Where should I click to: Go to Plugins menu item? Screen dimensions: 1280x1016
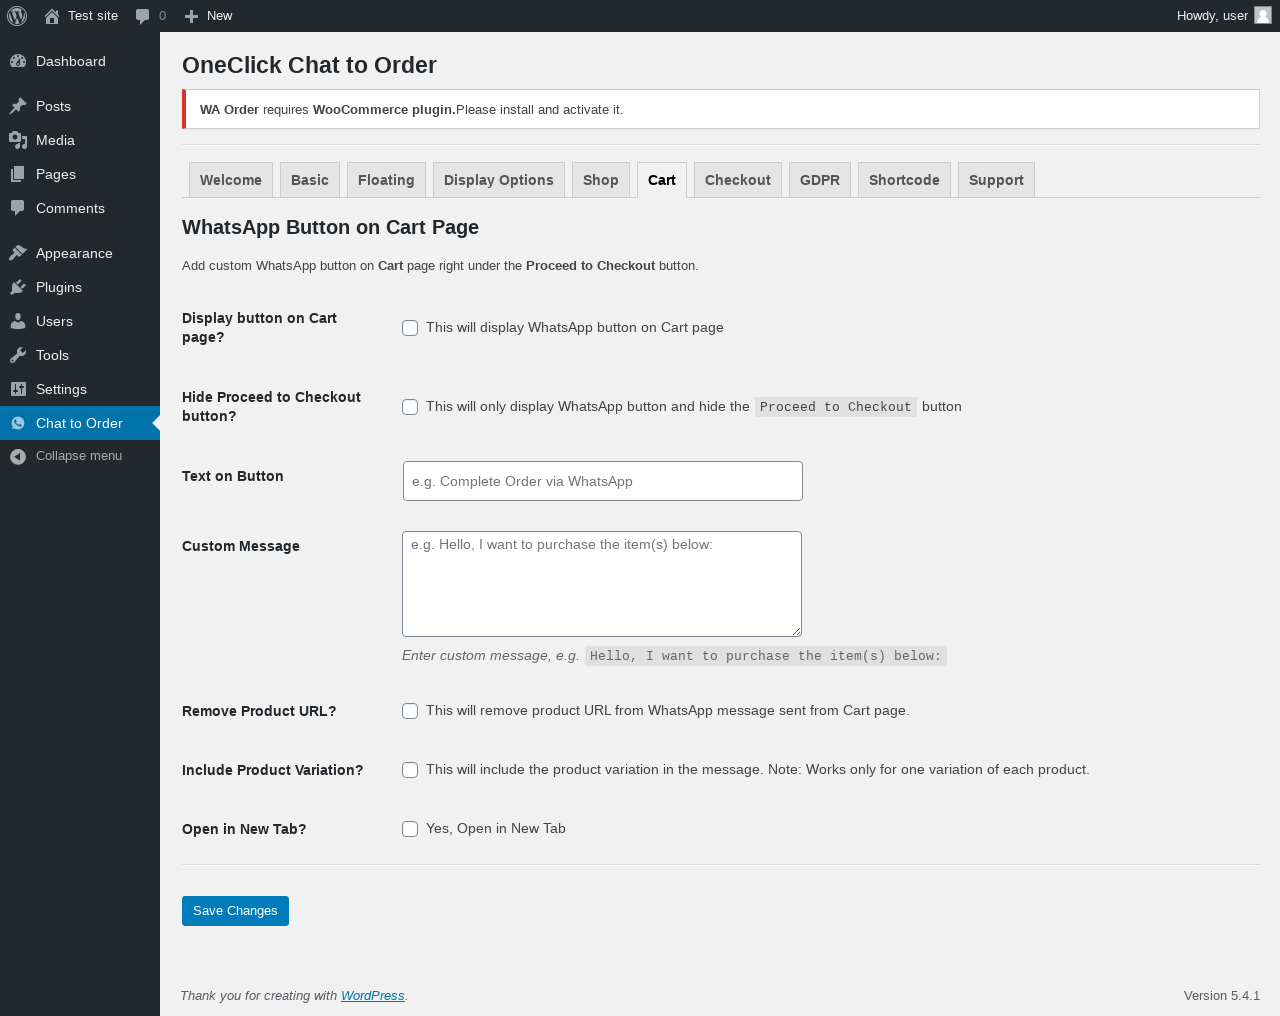point(80,287)
